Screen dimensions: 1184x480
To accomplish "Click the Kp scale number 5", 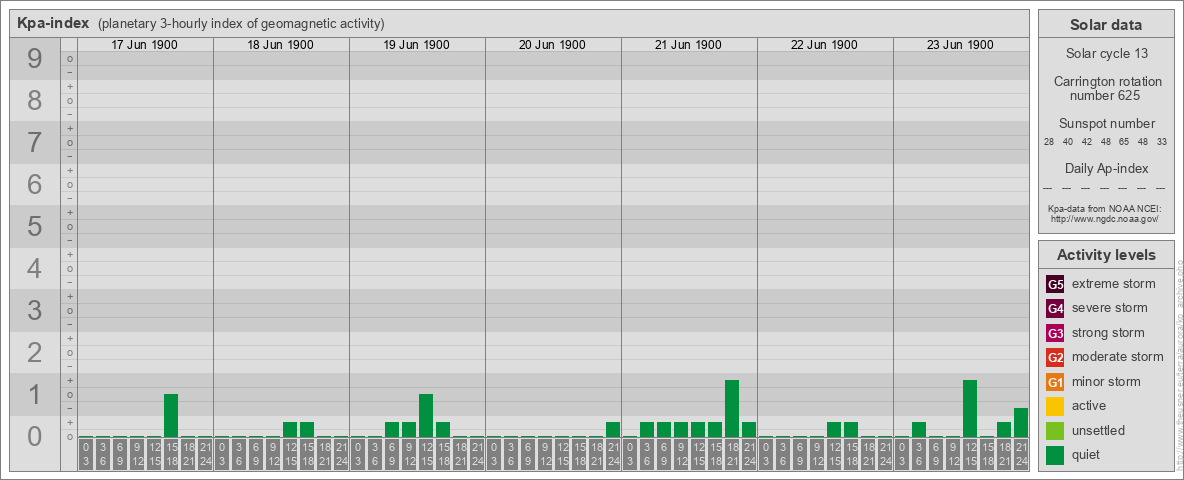I will pyautogui.click(x=34, y=226).
